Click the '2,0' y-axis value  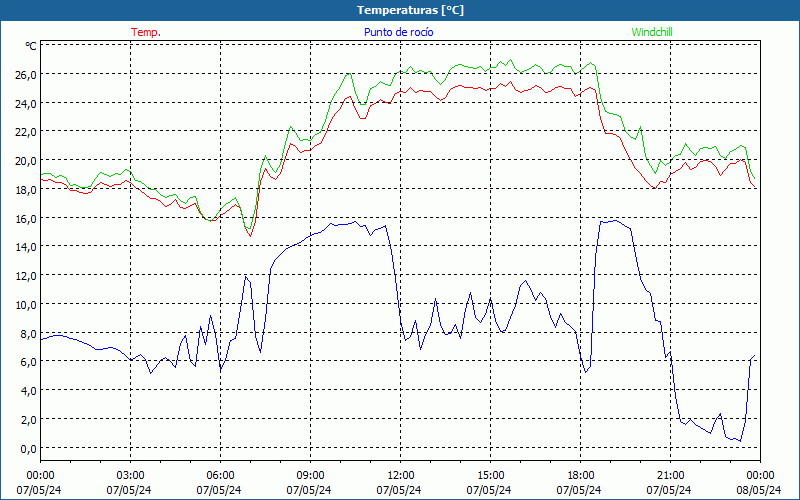29,420
